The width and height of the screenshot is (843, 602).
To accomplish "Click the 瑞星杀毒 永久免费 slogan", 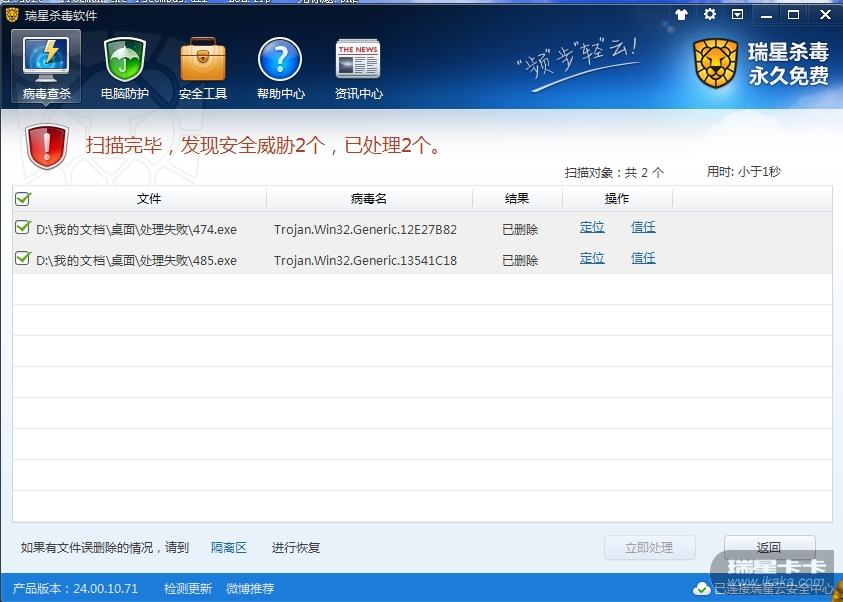I will tap(788, 64).
